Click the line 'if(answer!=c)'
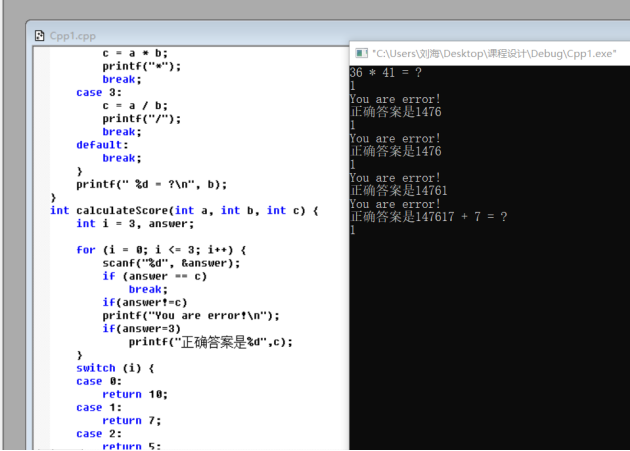 pos(145,302)
